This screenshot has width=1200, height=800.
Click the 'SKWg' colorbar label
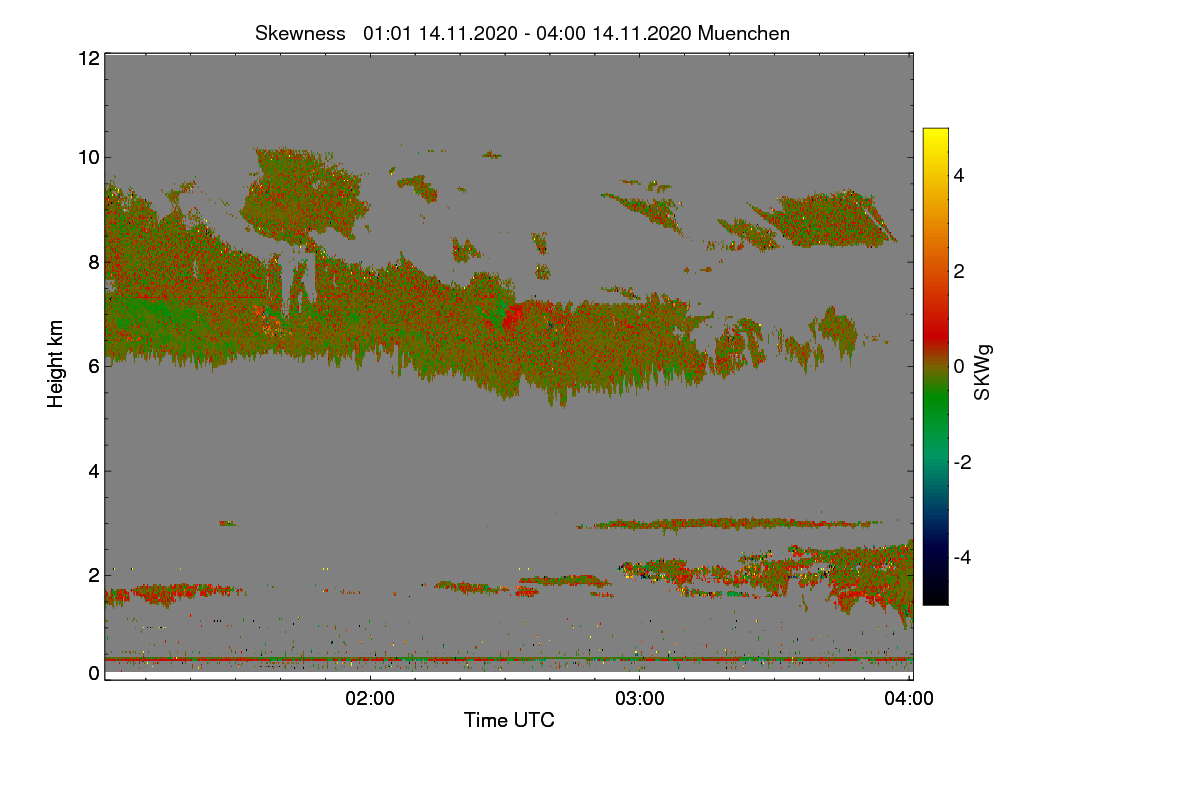click(x=983, y=372)
